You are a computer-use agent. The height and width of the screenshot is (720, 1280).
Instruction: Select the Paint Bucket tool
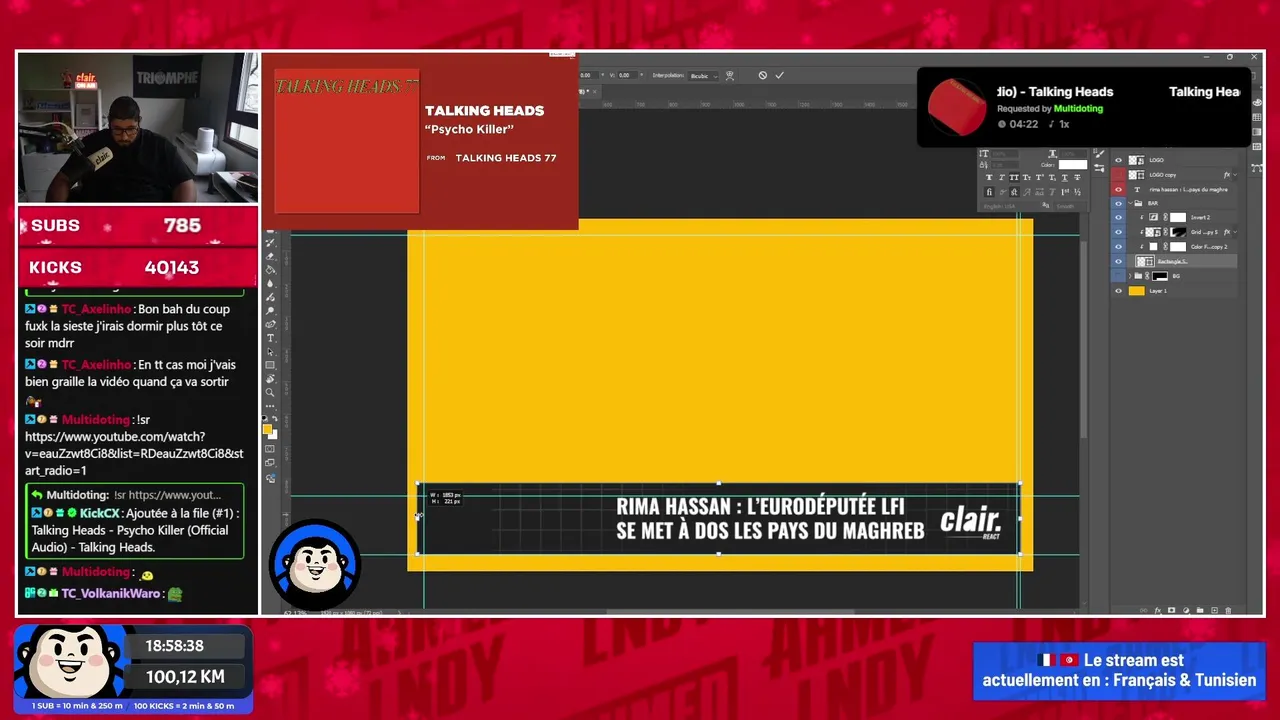pos(270,270)
